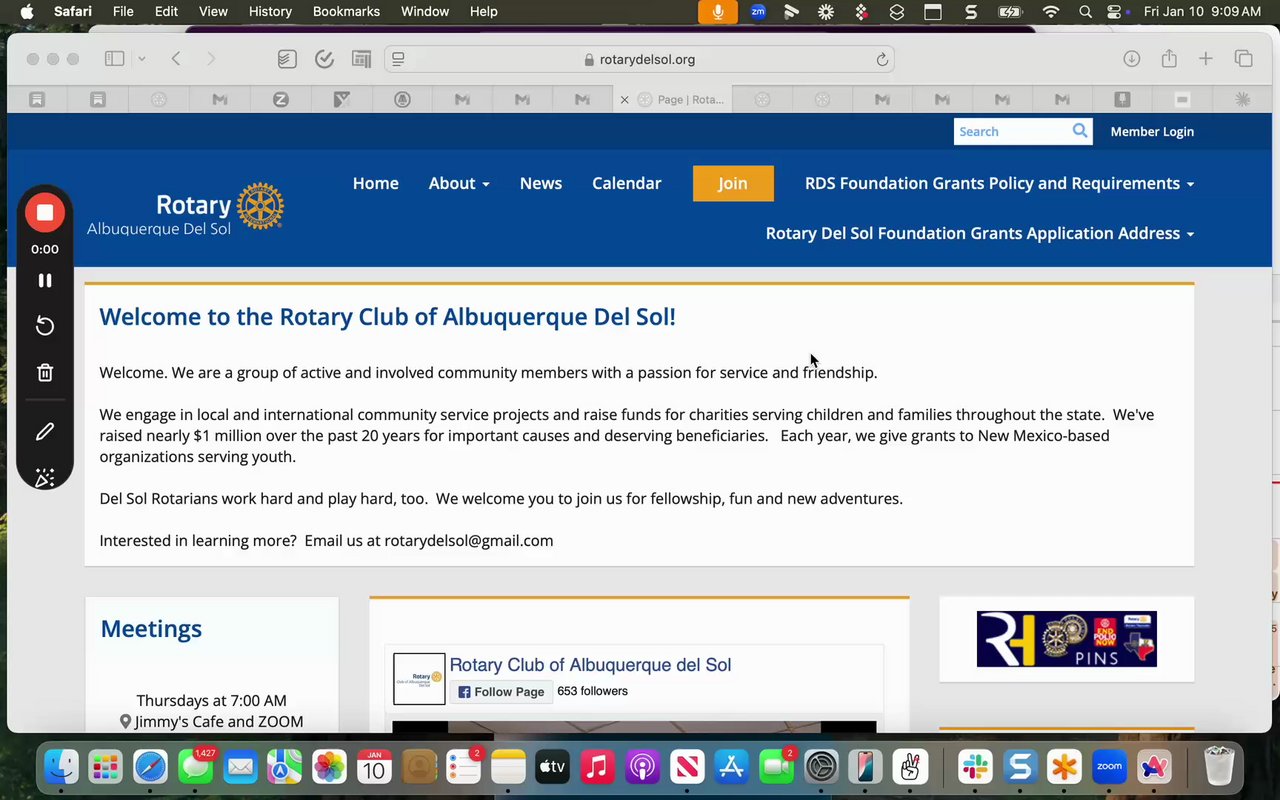Pause the recording in the recorder widget

[45, 281]
